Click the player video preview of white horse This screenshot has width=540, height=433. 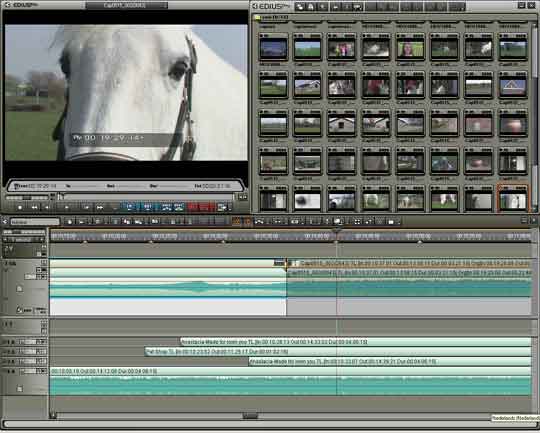point(126,92)
